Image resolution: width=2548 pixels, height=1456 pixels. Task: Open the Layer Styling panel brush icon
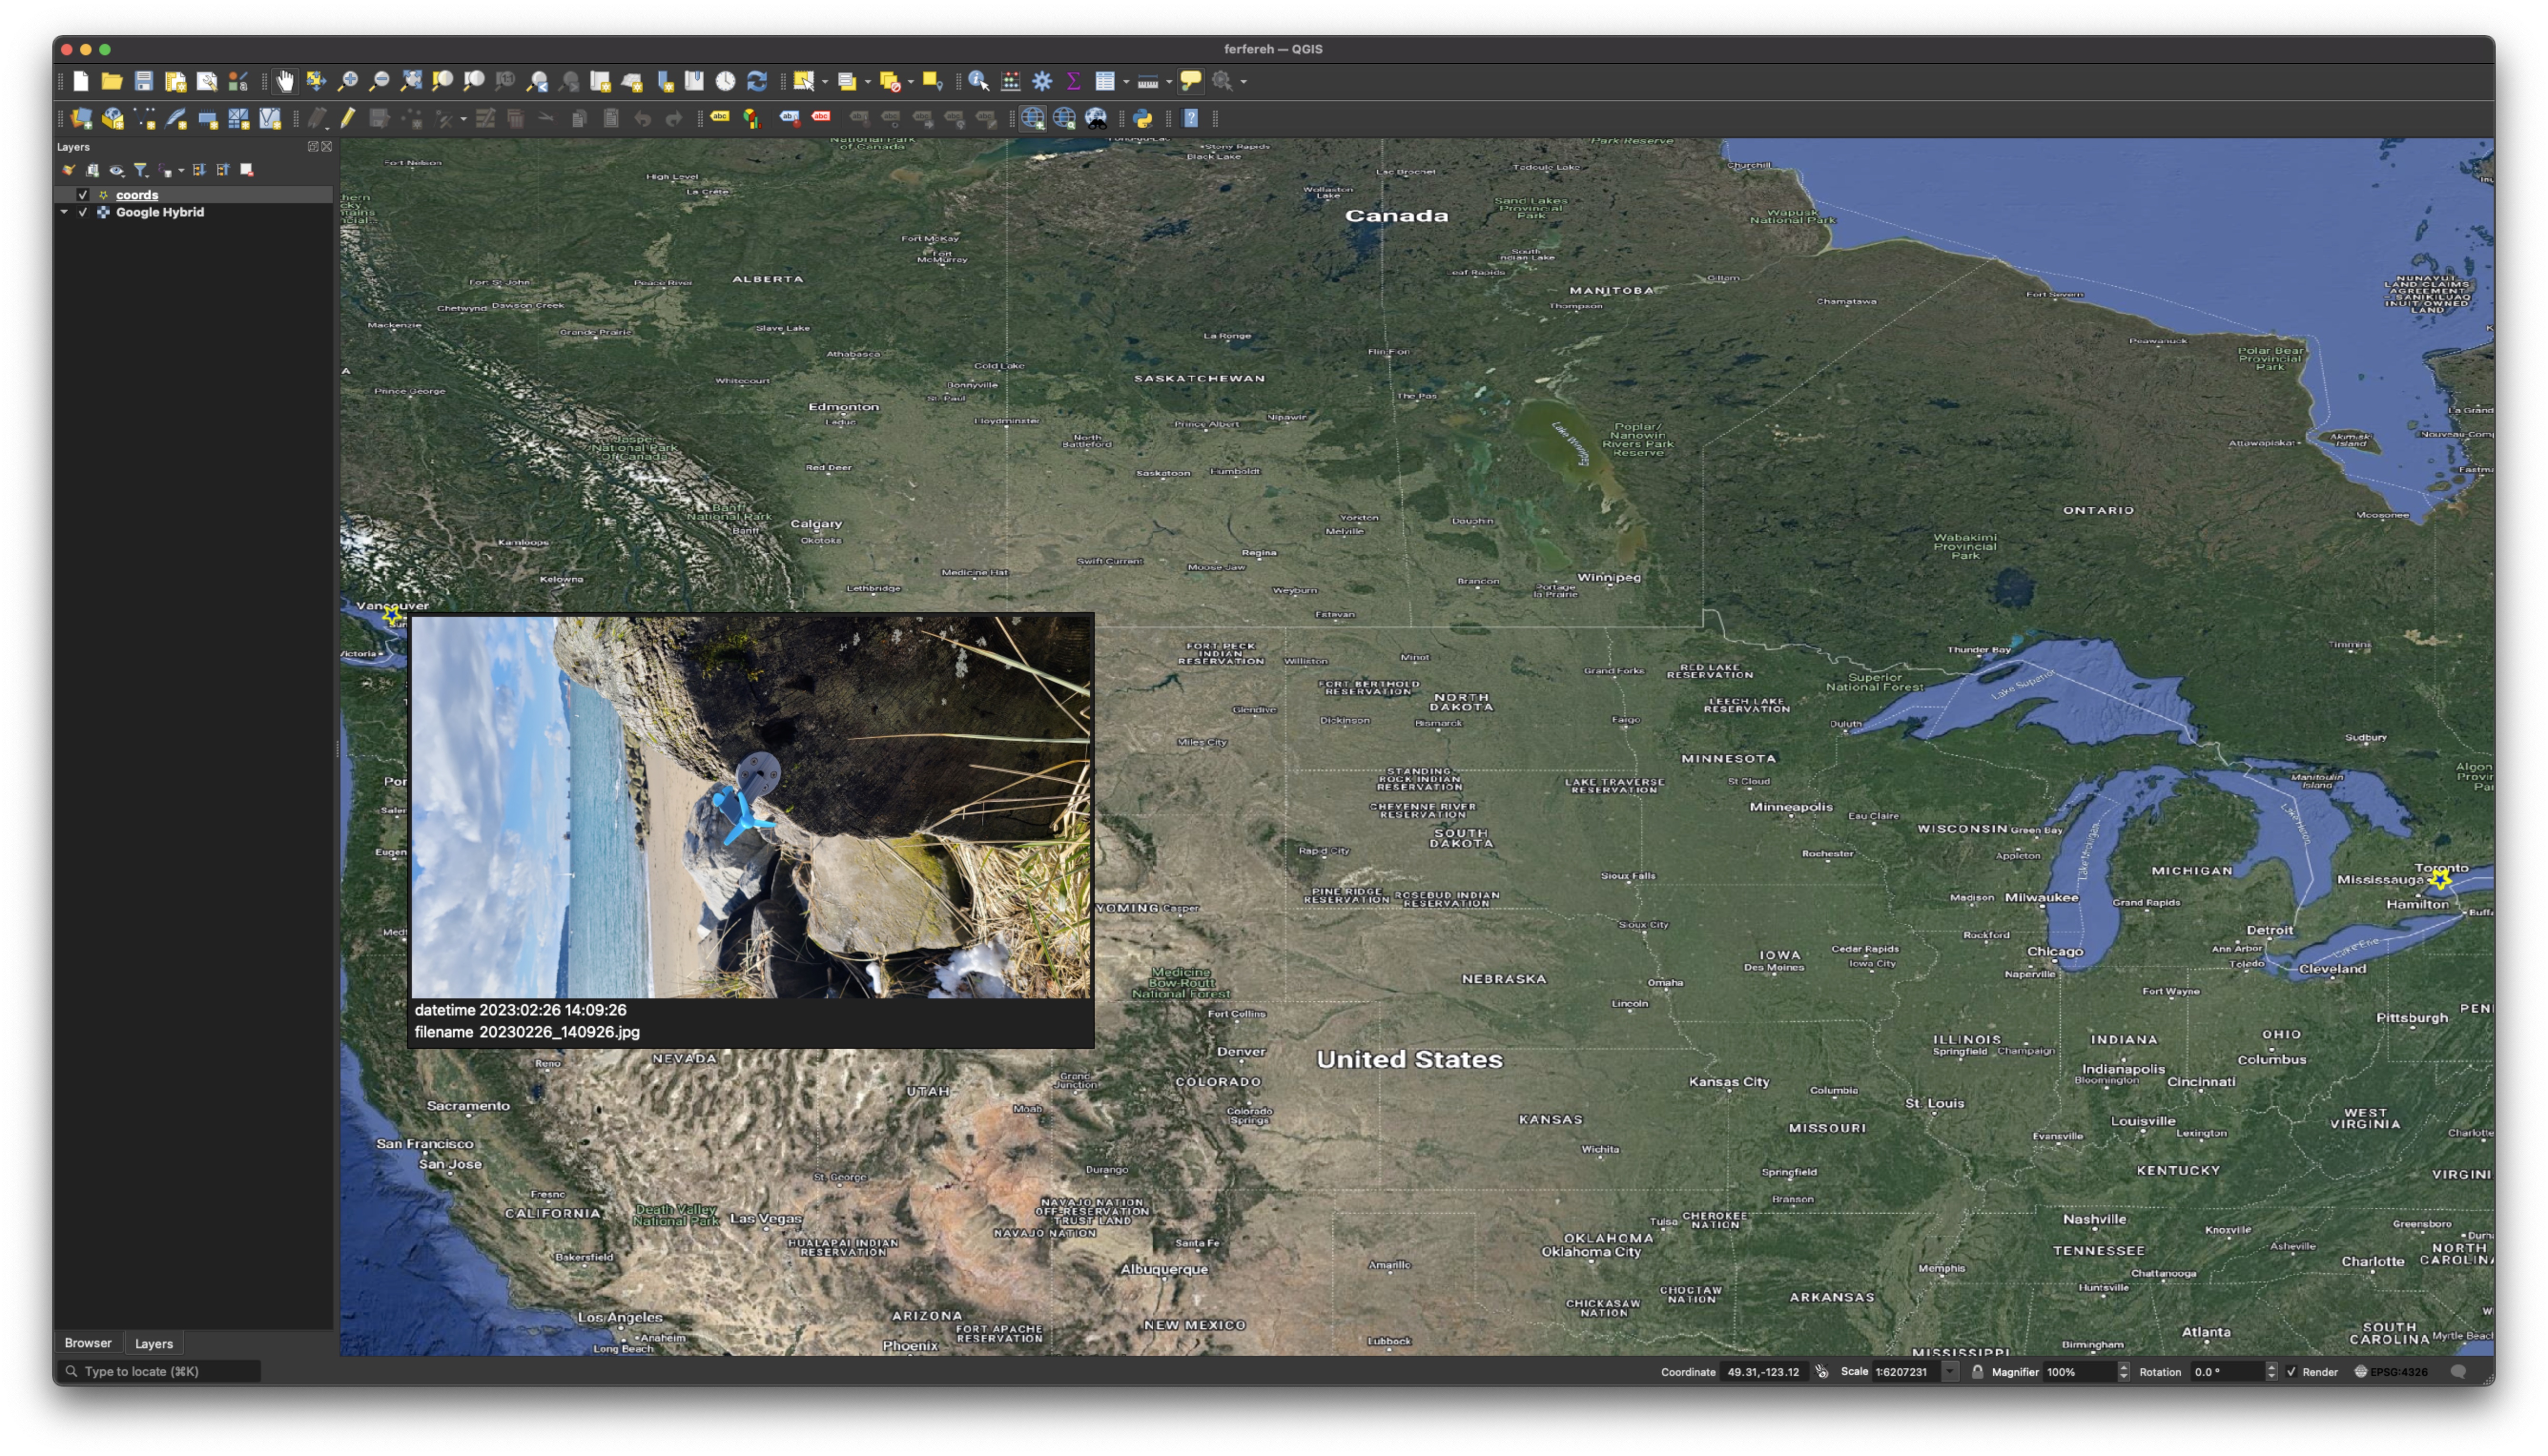tap(69, 171)
